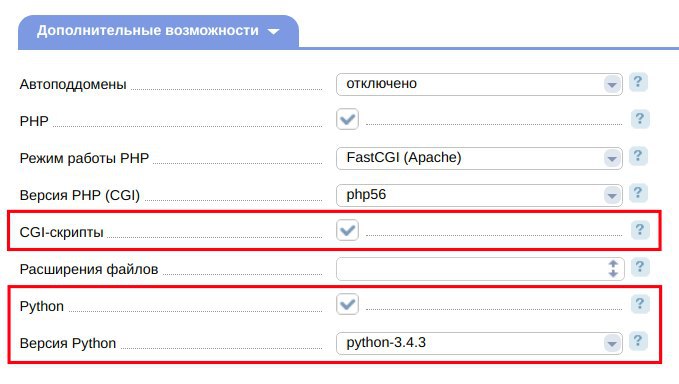Image resolution: width=679 pixels, height=384 pixels.
Task: Open help icon next to Python checkbox
Action: click(640, 304)
